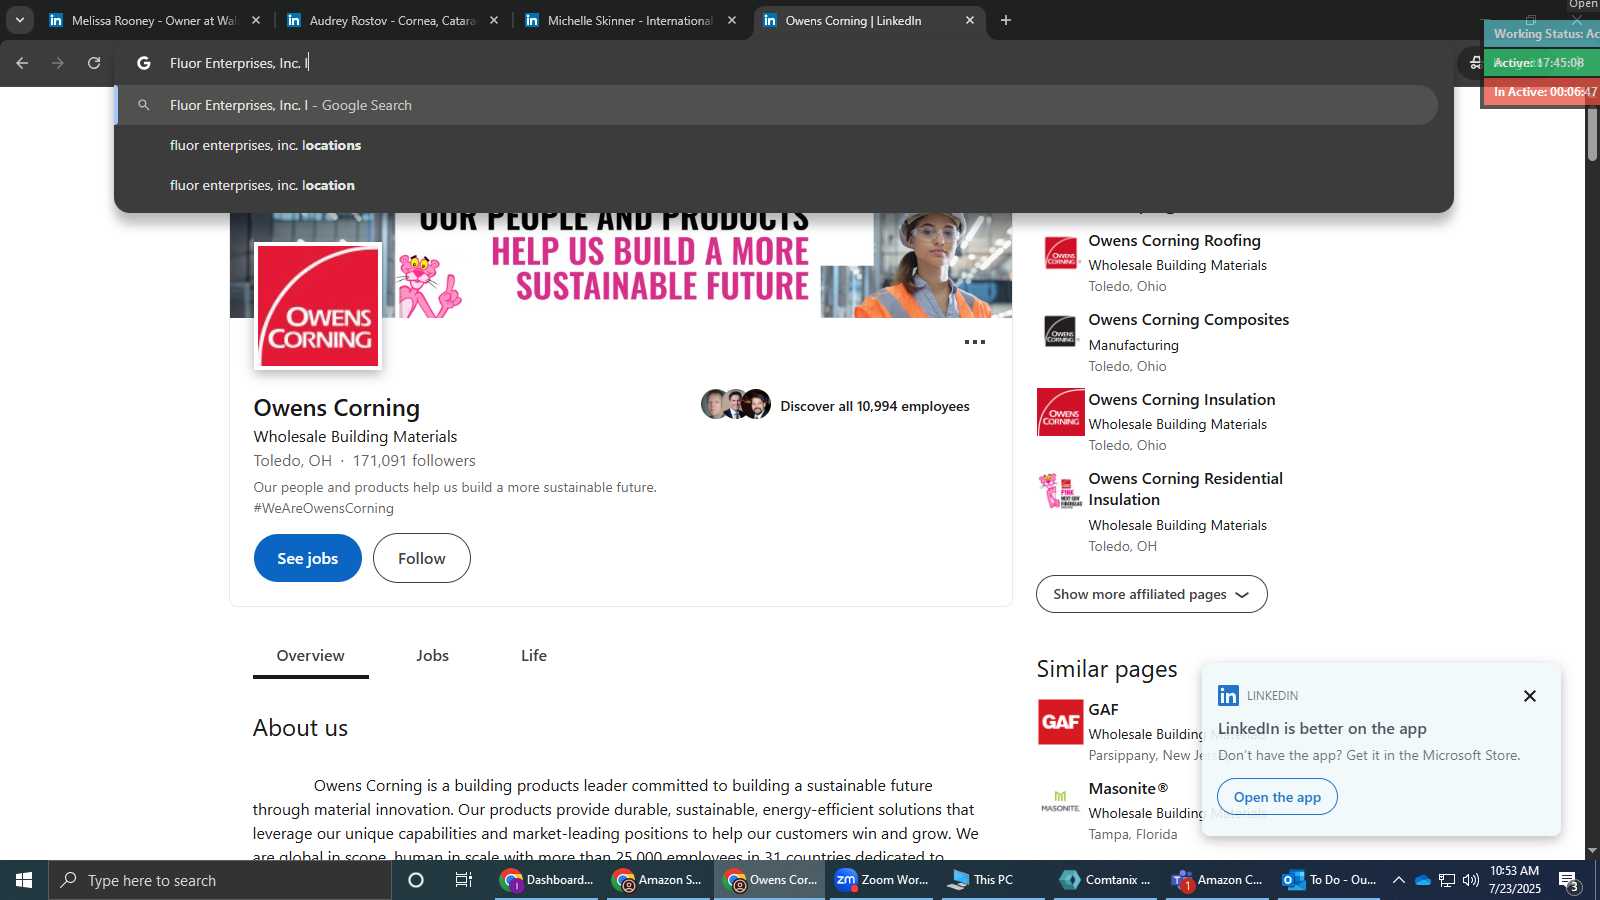Open the volume control tray icon
The height and width of the screenshot is (900, 1600).
click(x=1470, y=880)
